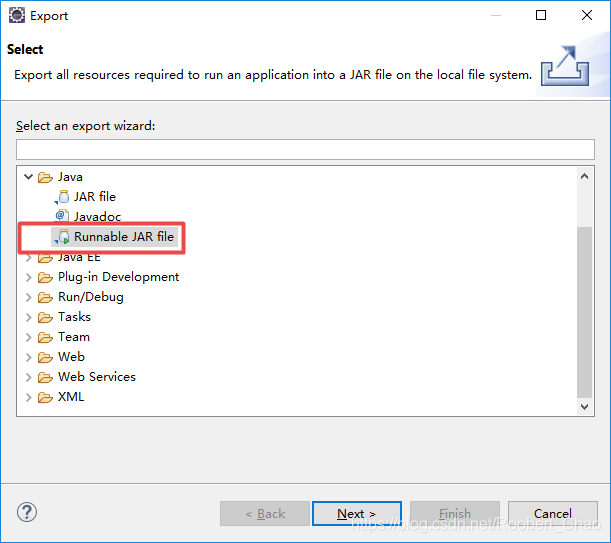Viewport: 611px width, 543px height.
Task: Click the Next button
Action: click(x=357, y=513)
